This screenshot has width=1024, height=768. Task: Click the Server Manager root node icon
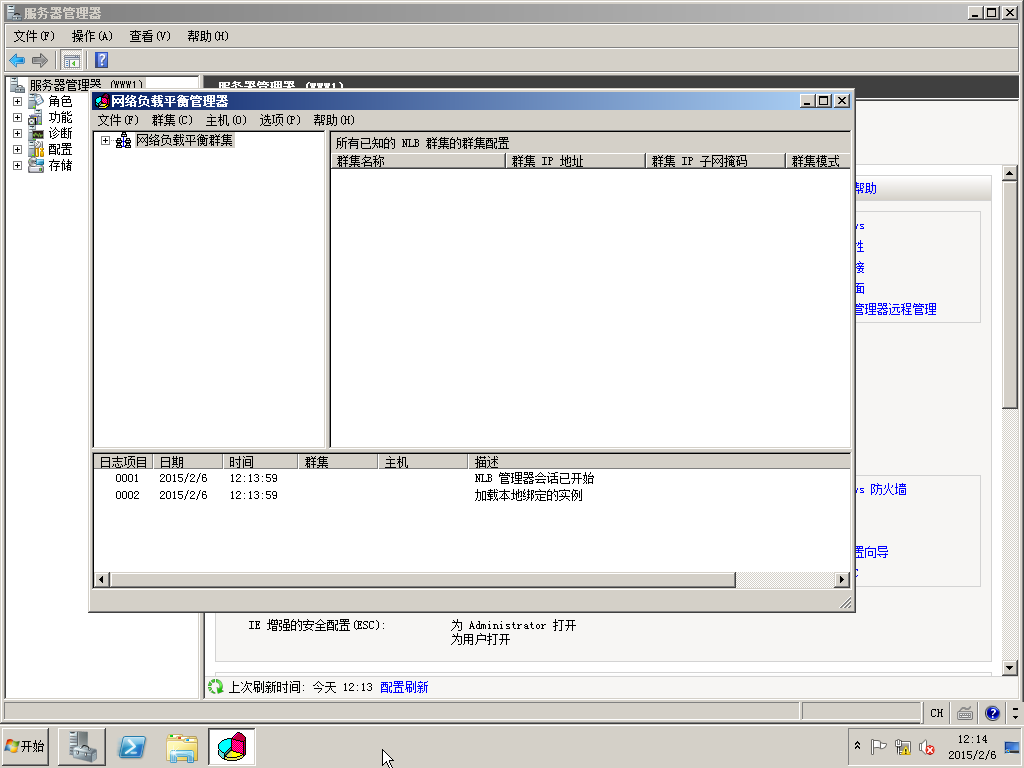18,86
